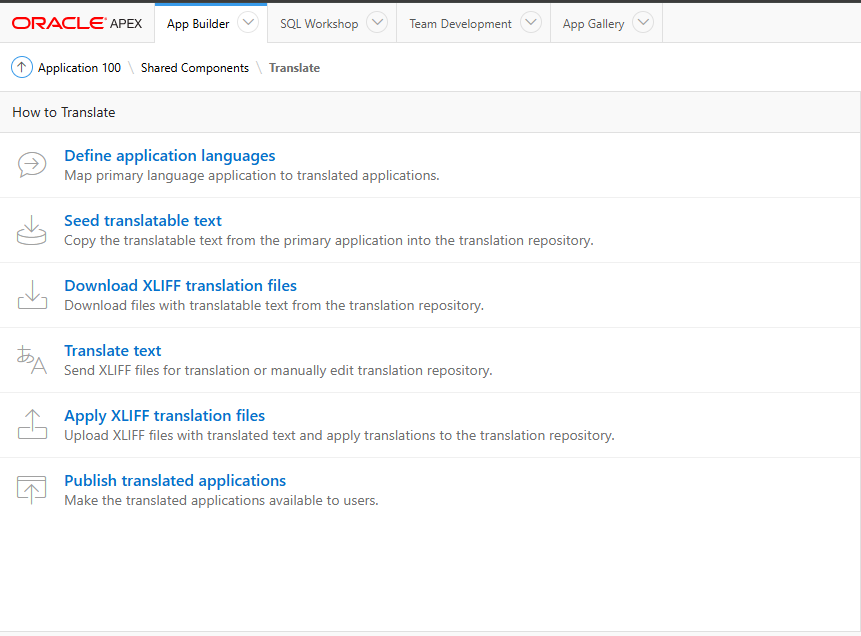The height and width of the screenshot is (636, 861).
Task: Click the Oracle APEX logo
Action: point(77,23)
